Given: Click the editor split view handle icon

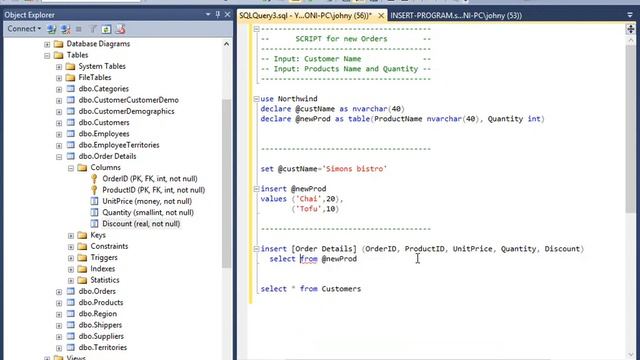Looking at the screenshot, I should [630, 29].
